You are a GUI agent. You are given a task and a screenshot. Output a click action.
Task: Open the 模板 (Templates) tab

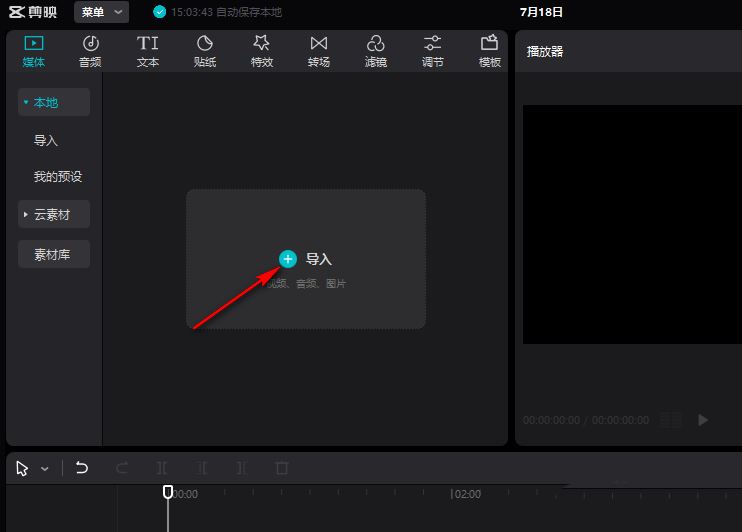(x=489, y=51)
